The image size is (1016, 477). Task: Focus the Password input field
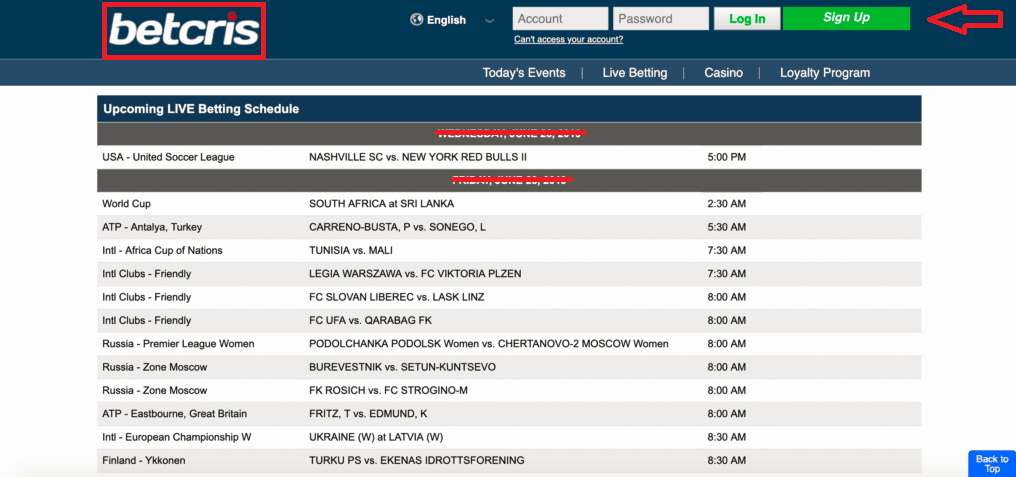tap(661, 19)
